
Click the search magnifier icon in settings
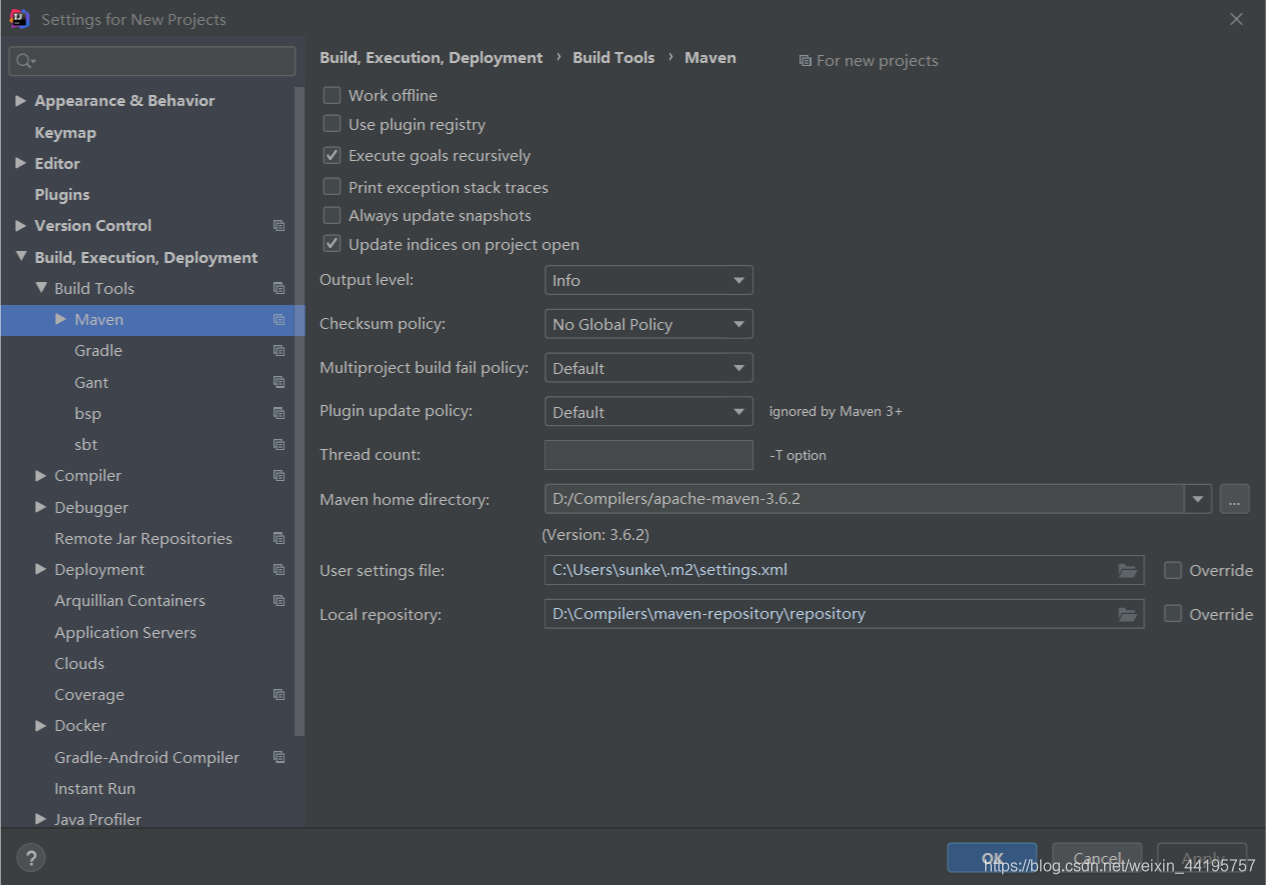point(25,61)
